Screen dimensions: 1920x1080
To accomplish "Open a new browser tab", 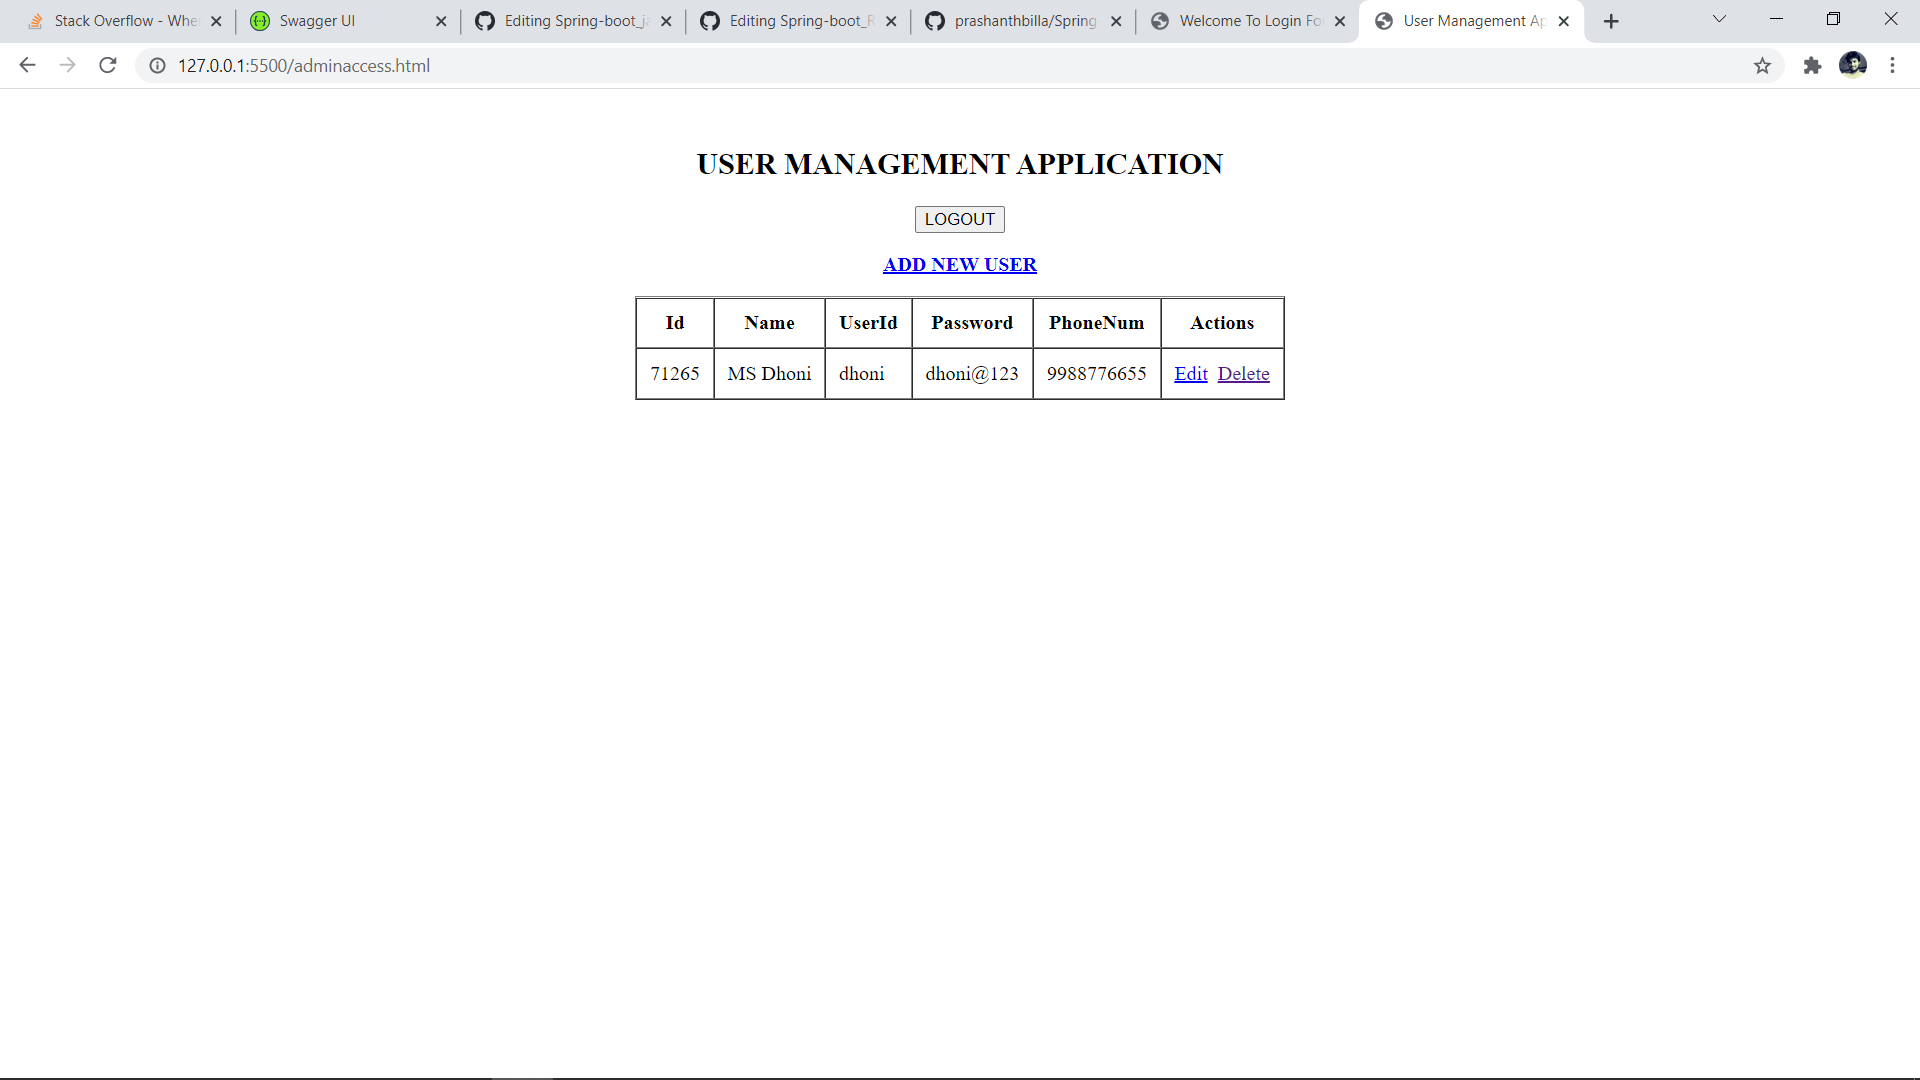I will [1610, 20].
